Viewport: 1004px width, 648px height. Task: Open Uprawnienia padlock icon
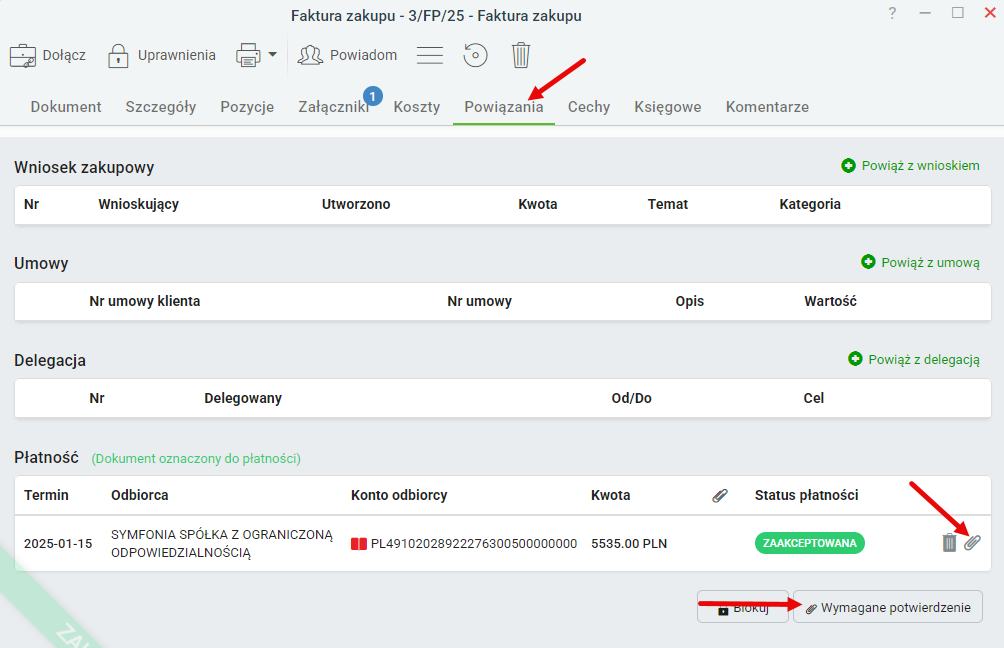(x=118, y=56)
